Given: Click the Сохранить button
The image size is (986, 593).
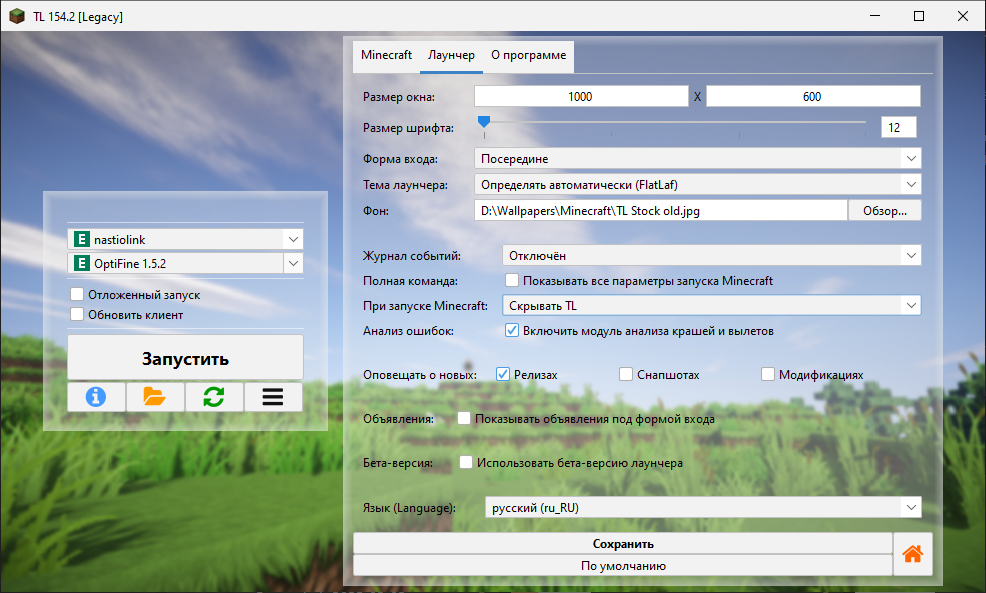Looking at the screenshot, I should tap(623, 544).
